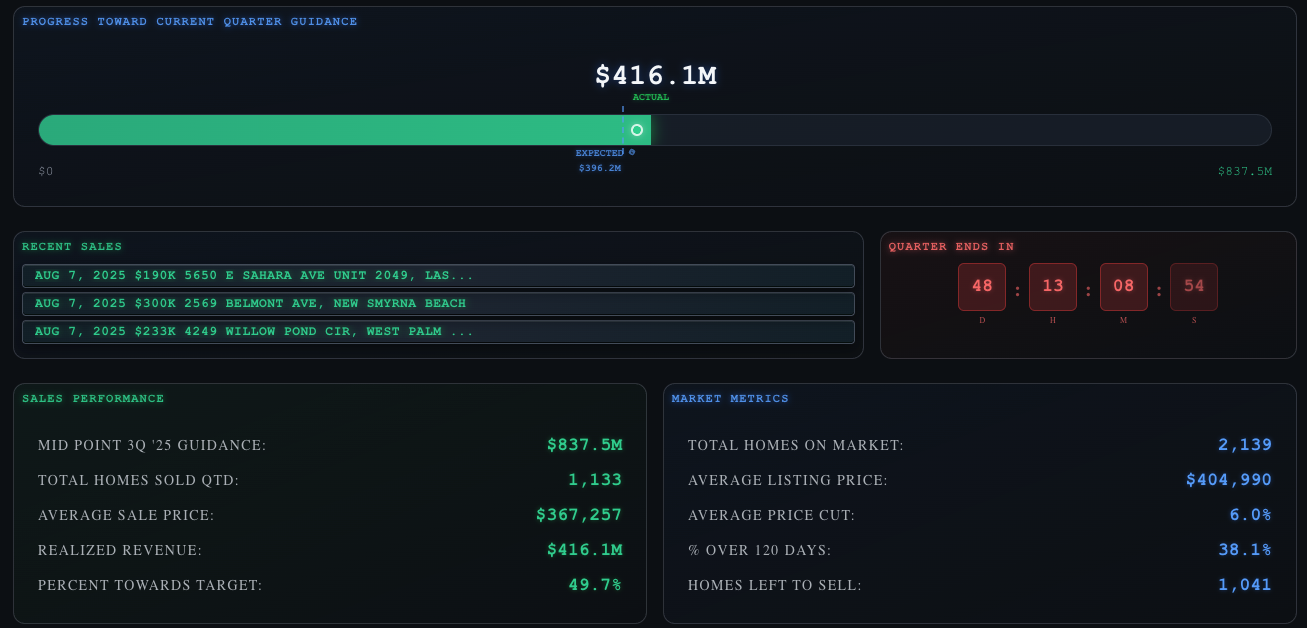The width and height of the screenshot is (1307, 628).
Task: Click the minutes countdown tile showing 08
Action: 1124,287
